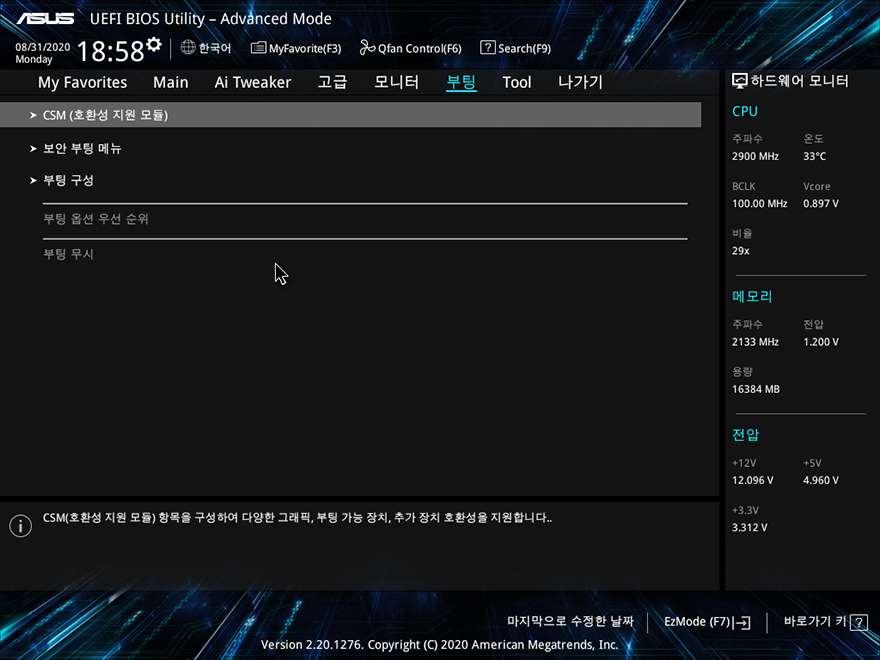880x660 pixels.
Task: Click the 33°C temperature value
Action: (814, 157)
